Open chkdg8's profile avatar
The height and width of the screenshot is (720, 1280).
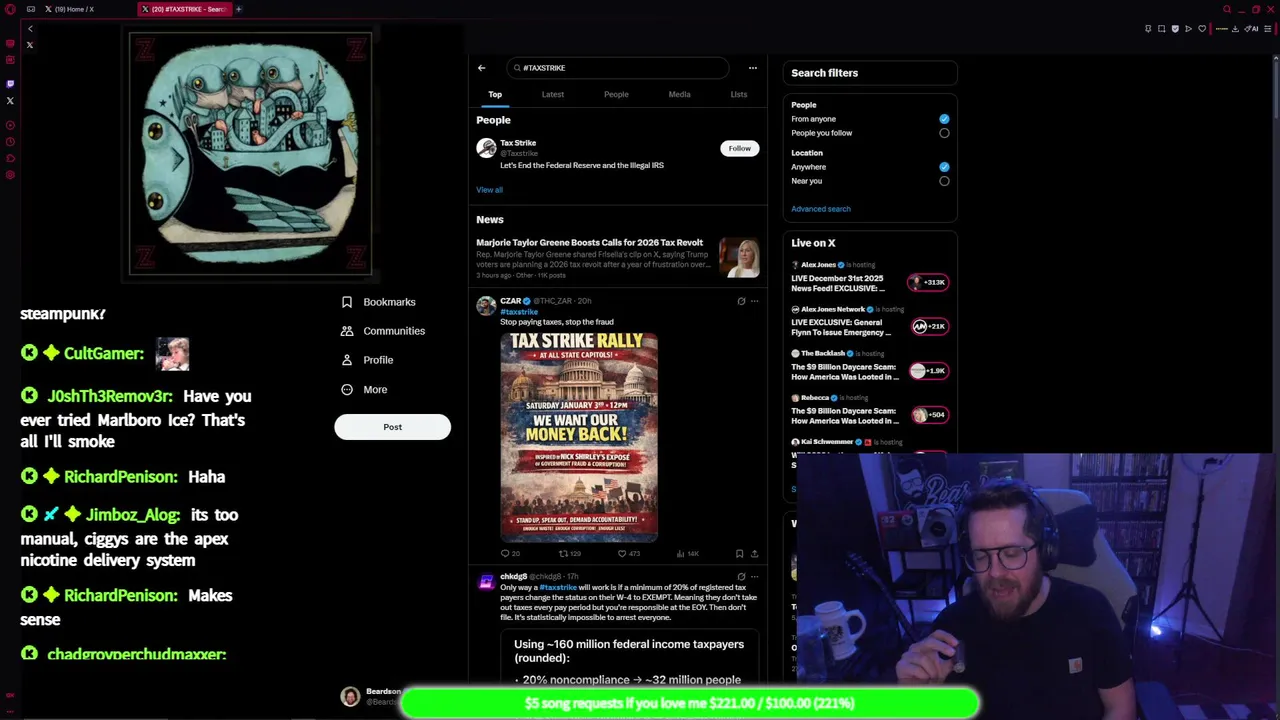(486, 582)
